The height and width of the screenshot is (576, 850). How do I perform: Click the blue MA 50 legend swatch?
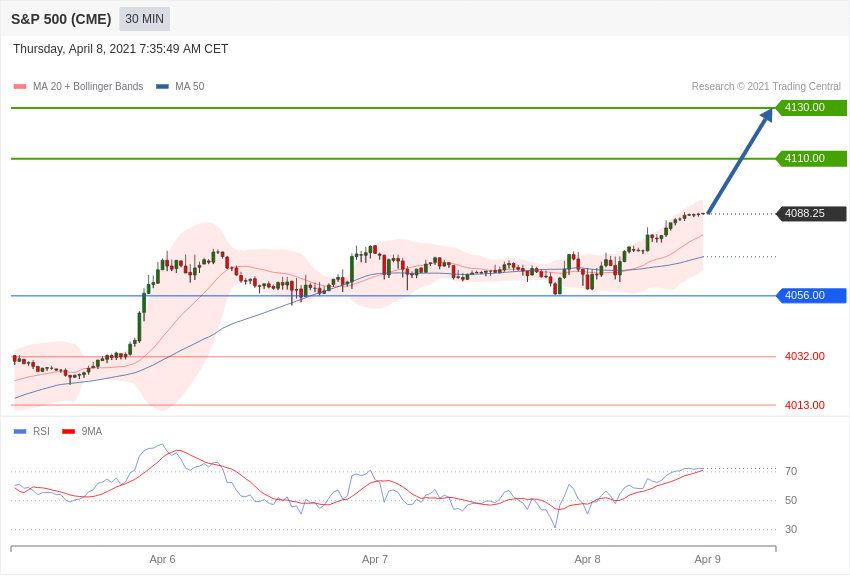(x=162, y=87)
